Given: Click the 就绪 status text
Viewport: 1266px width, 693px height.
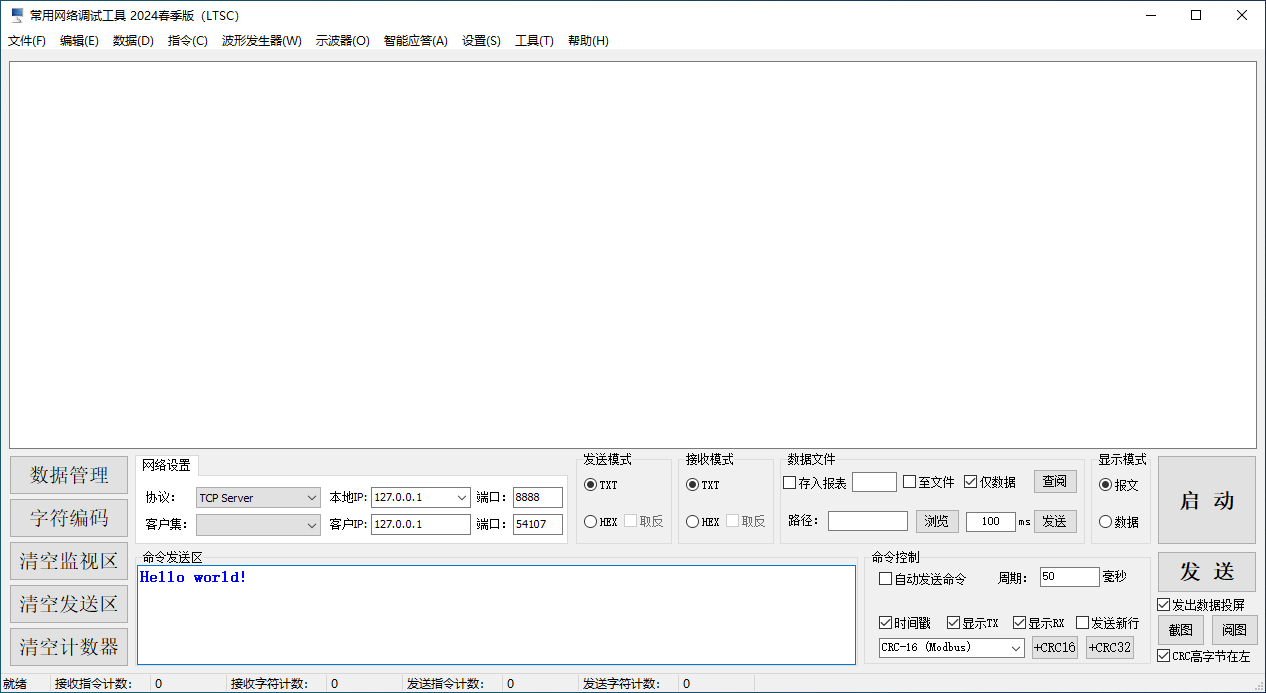Looking at the screenshot, I should [x=15, y=684].
